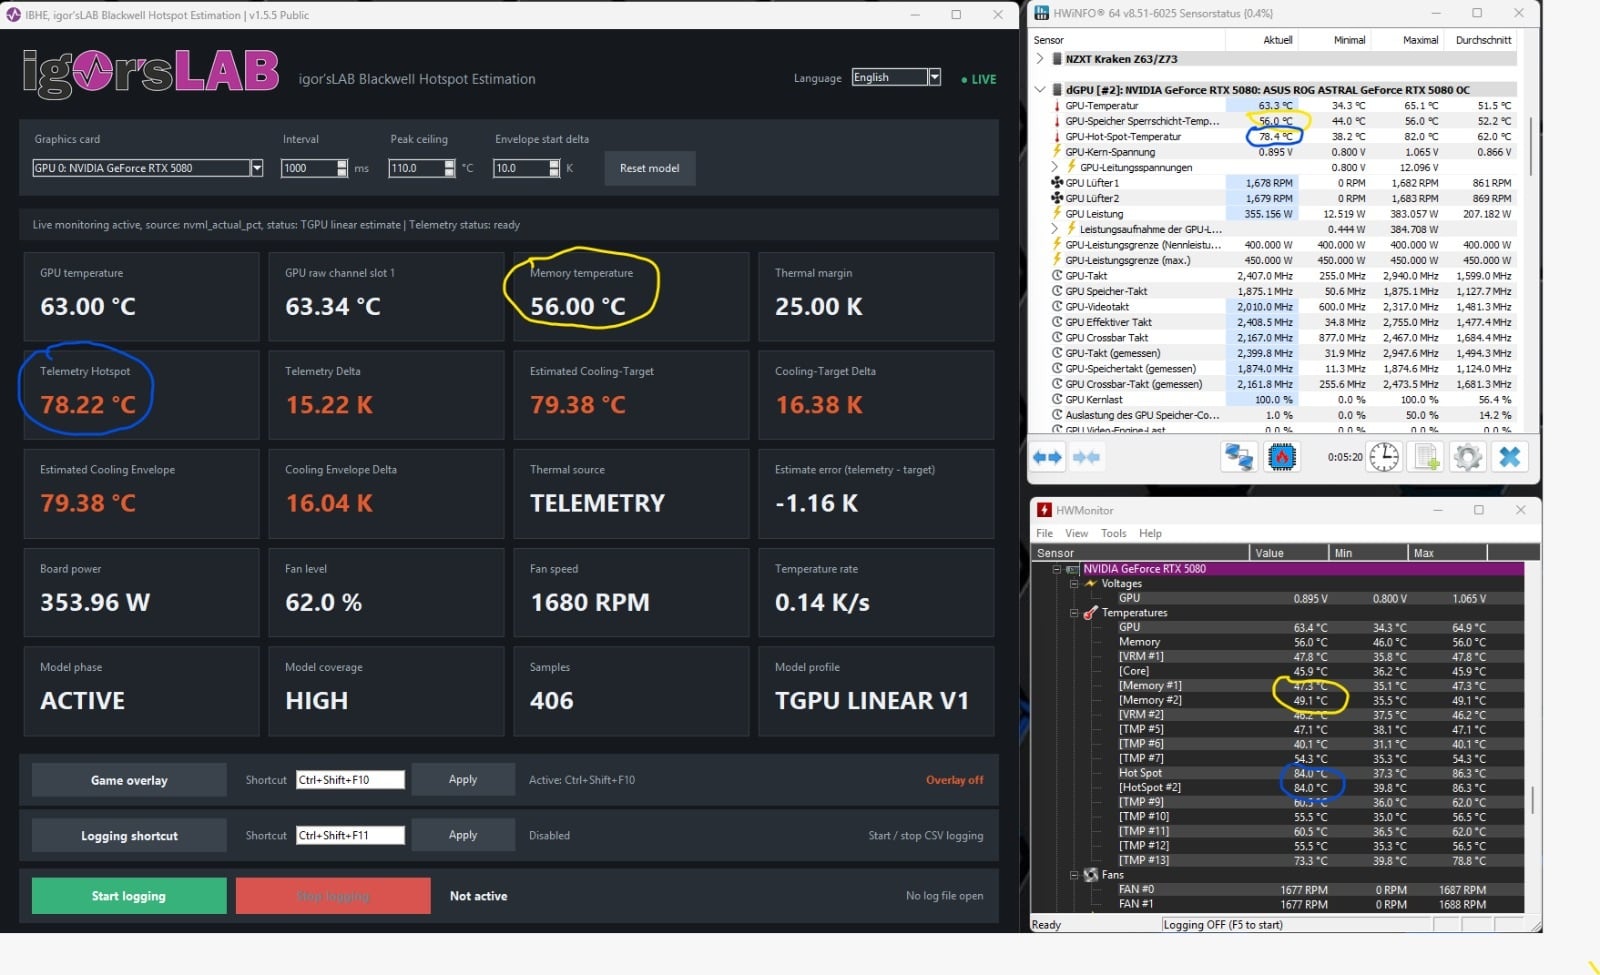The image size is (1600, 975).
Task: Click clock icon beside GPU-Takt row
Action: point(1057,276)
